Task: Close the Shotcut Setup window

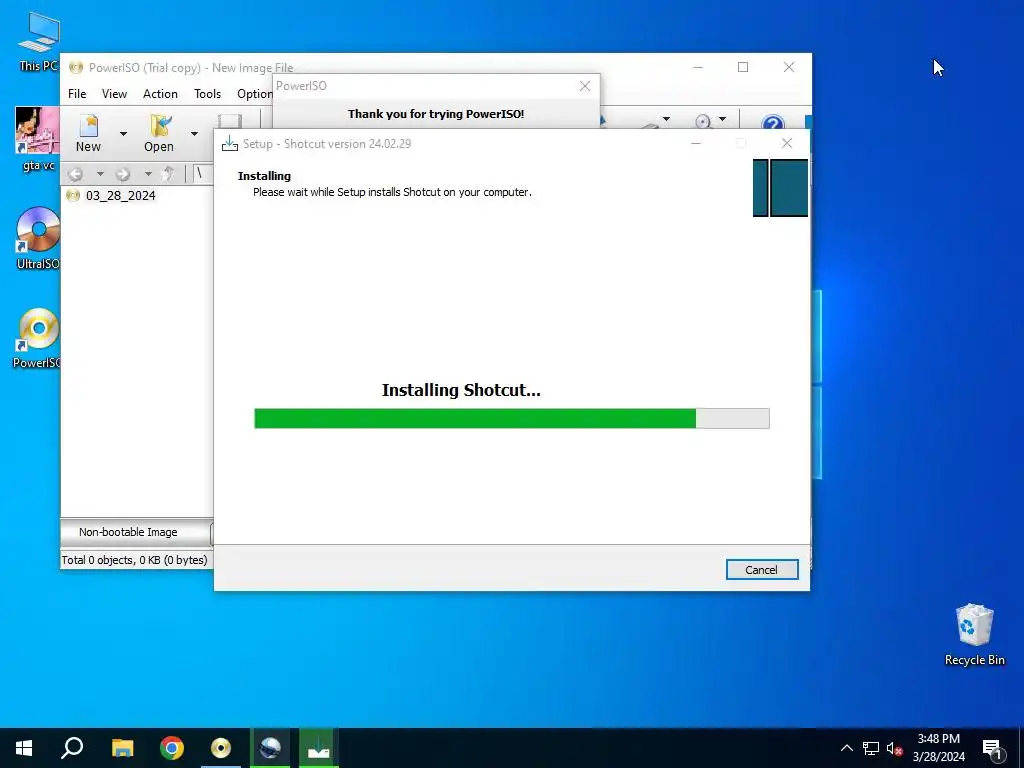Action: tap(787, 144)
